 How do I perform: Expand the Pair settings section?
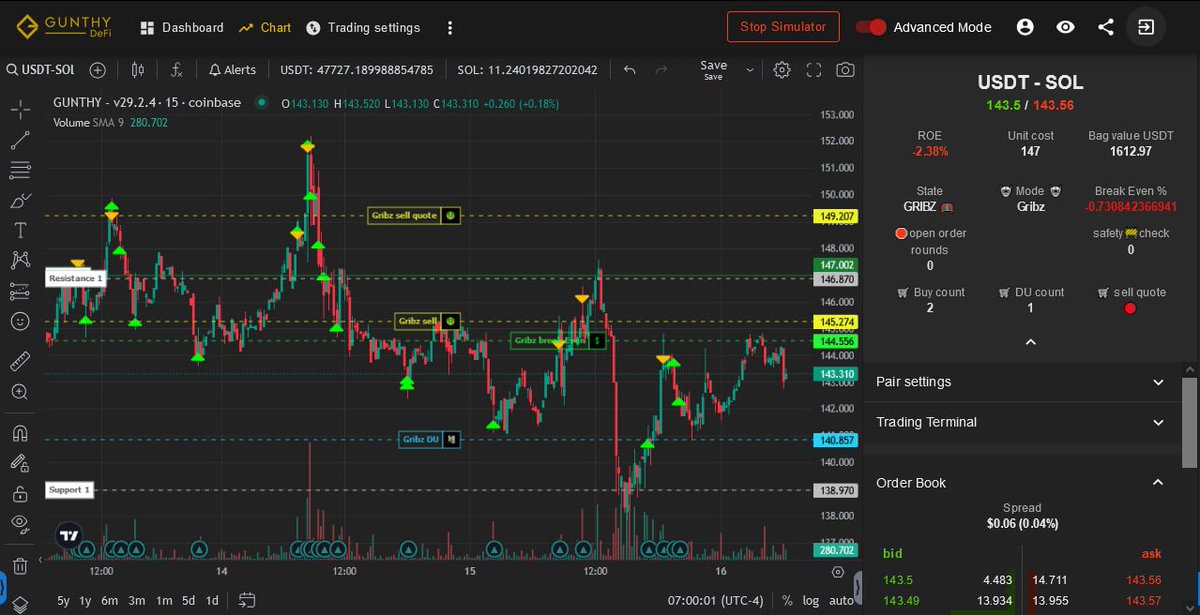[1021, 382]
